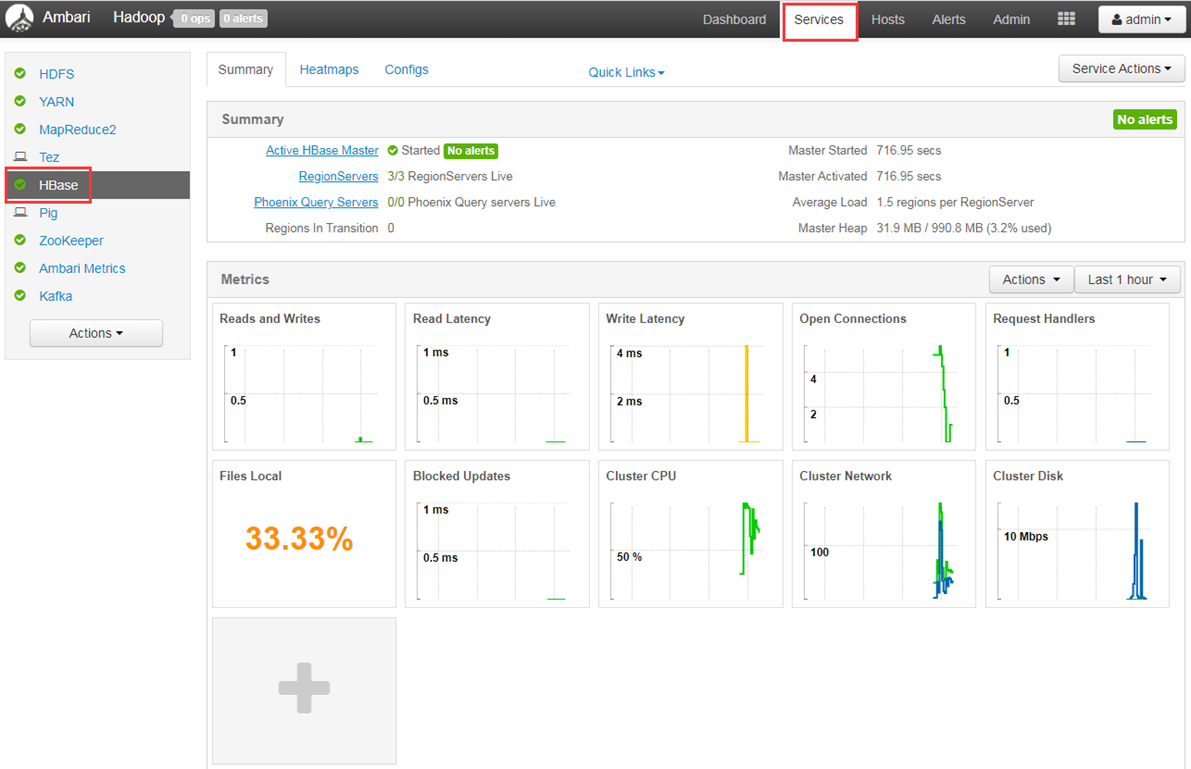
Task: Select the Pig service
Action: tap(49, 212)
